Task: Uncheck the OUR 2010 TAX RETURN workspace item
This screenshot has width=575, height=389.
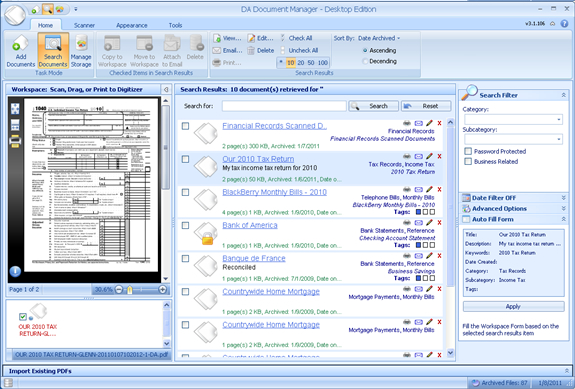Action: [x=23, y=316]
